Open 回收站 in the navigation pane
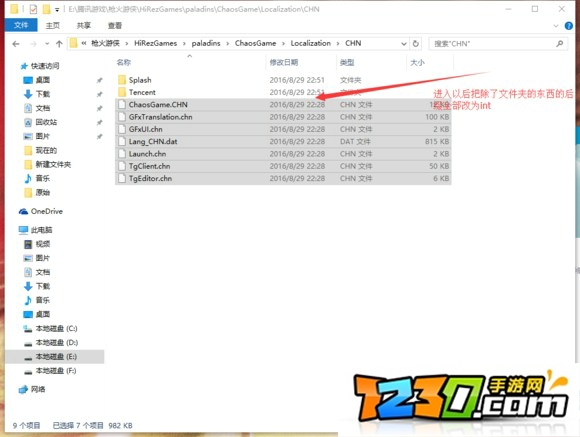 coord(46,122)
